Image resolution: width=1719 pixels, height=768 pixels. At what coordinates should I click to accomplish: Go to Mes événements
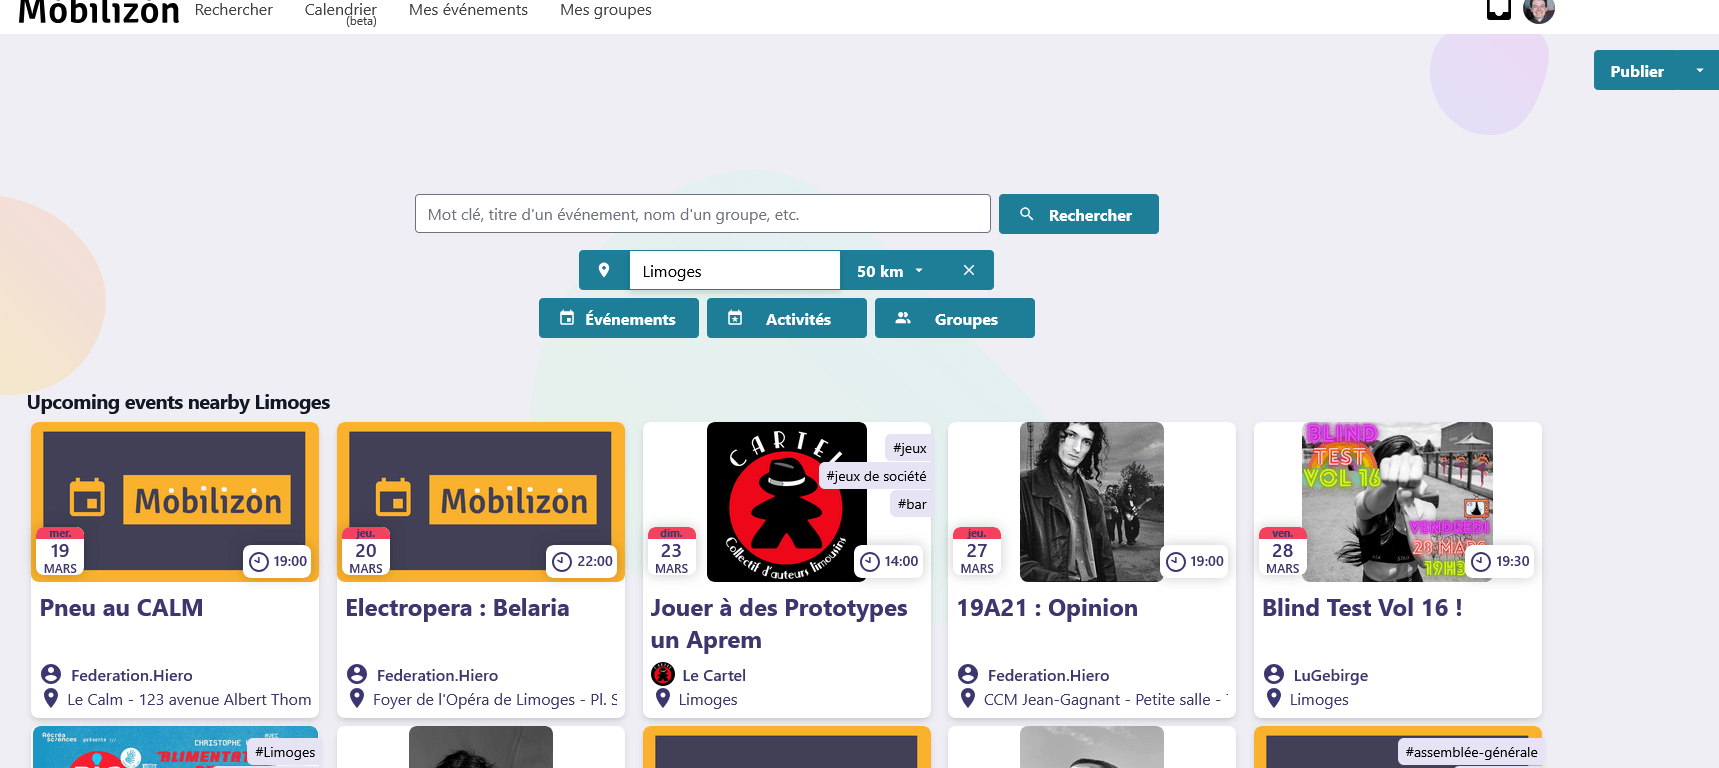pyautogui.click(x=468, y=10)
